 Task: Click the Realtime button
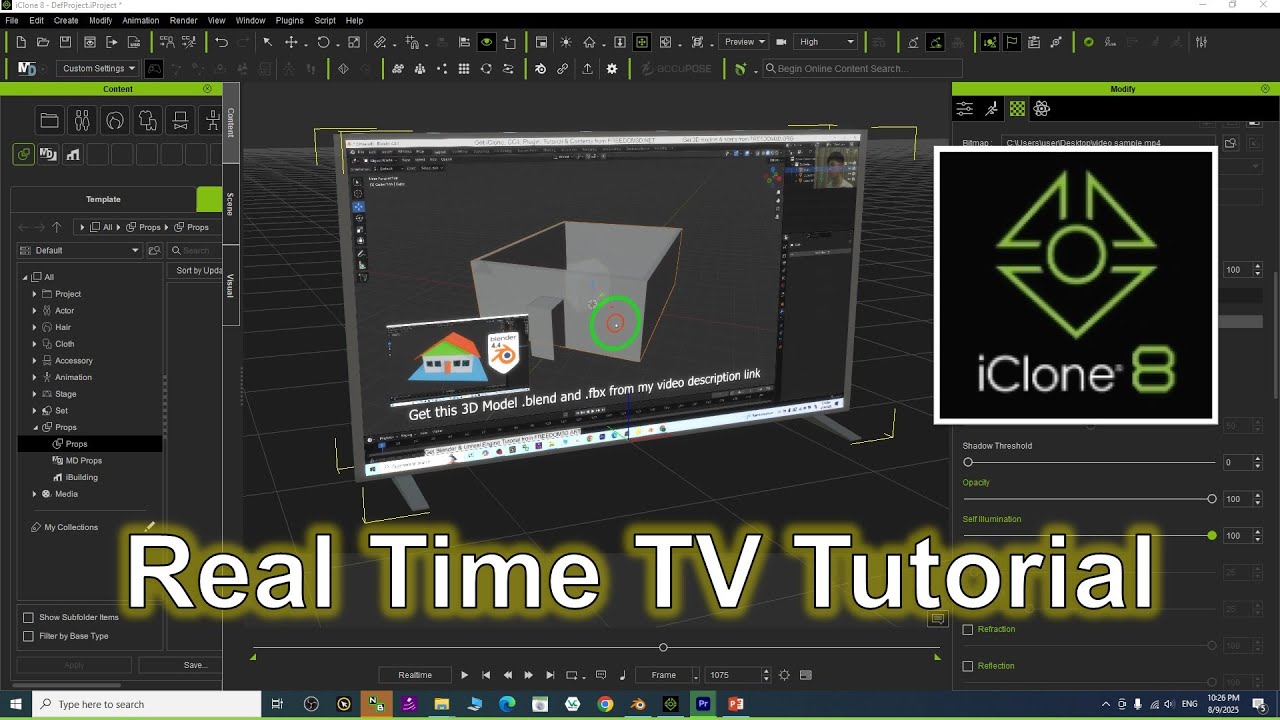point(415,675)
